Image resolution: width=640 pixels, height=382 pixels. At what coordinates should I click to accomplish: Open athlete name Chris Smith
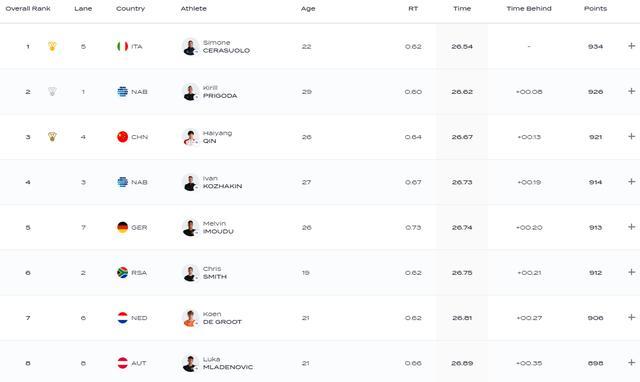click(215, 273)
